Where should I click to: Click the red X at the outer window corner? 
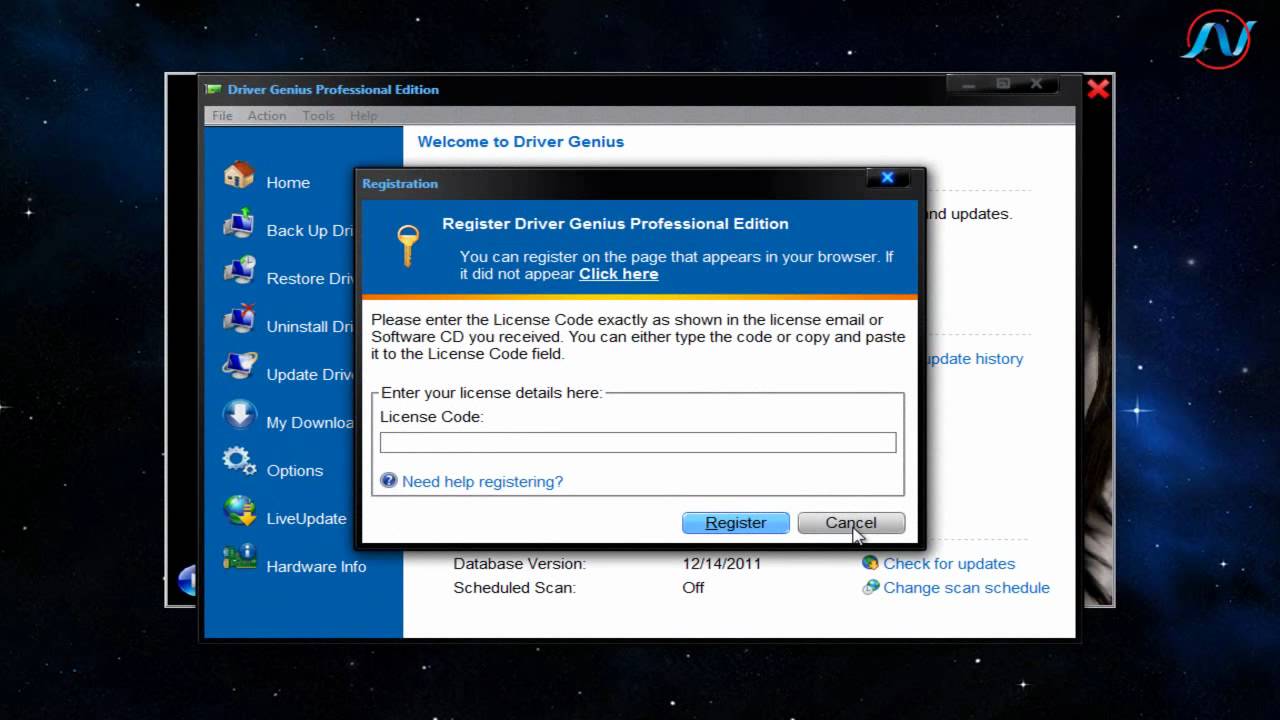(x=1098, y=89)
